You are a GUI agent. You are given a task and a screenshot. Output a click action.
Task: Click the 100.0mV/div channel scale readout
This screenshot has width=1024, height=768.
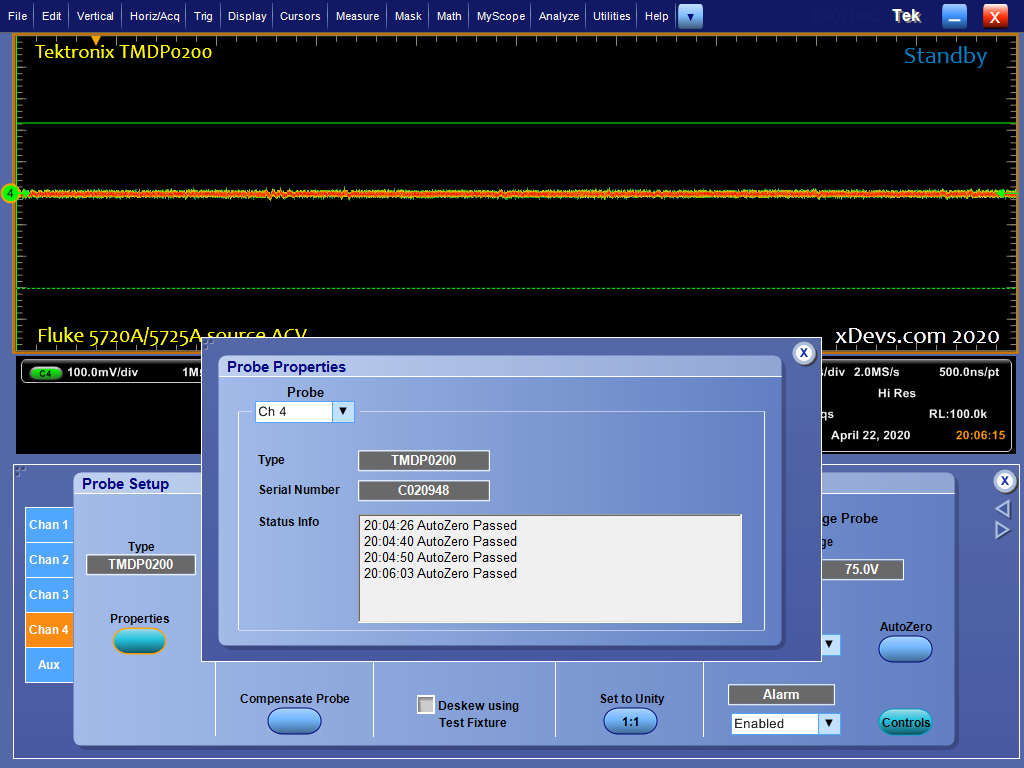pyautogui.click(x=103, y=372)
